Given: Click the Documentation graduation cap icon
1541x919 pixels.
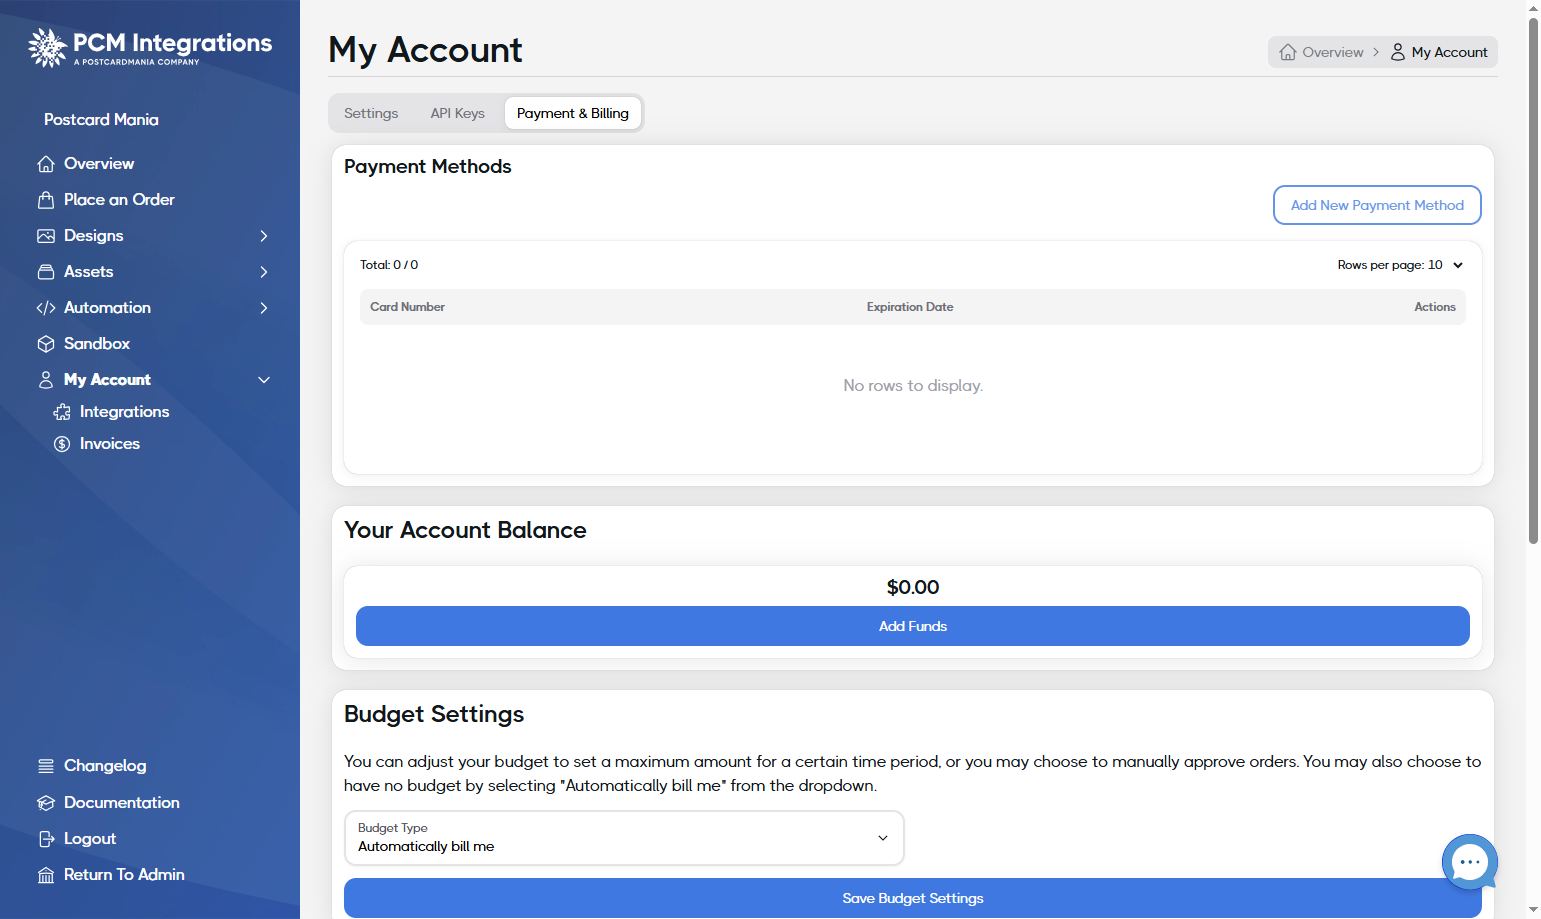Looking at the screenshot, I should pos(46,803).
